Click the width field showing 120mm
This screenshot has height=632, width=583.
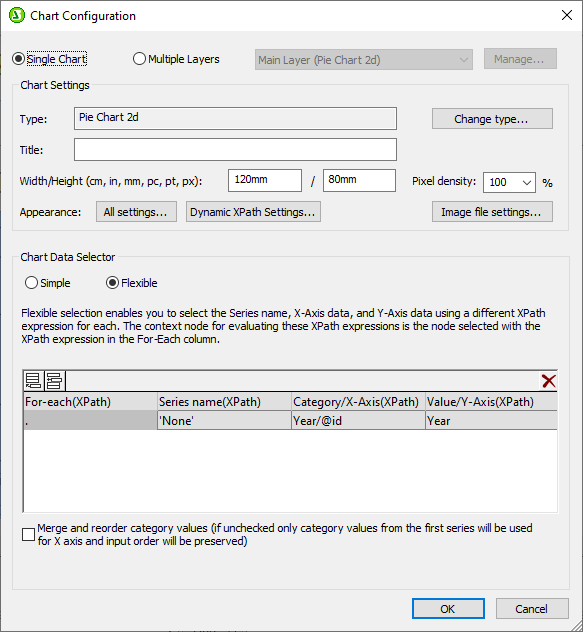coord(265,180)
